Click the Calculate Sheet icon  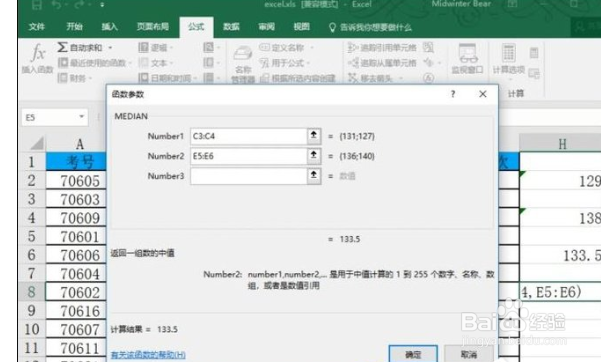[x=534, y=73]
